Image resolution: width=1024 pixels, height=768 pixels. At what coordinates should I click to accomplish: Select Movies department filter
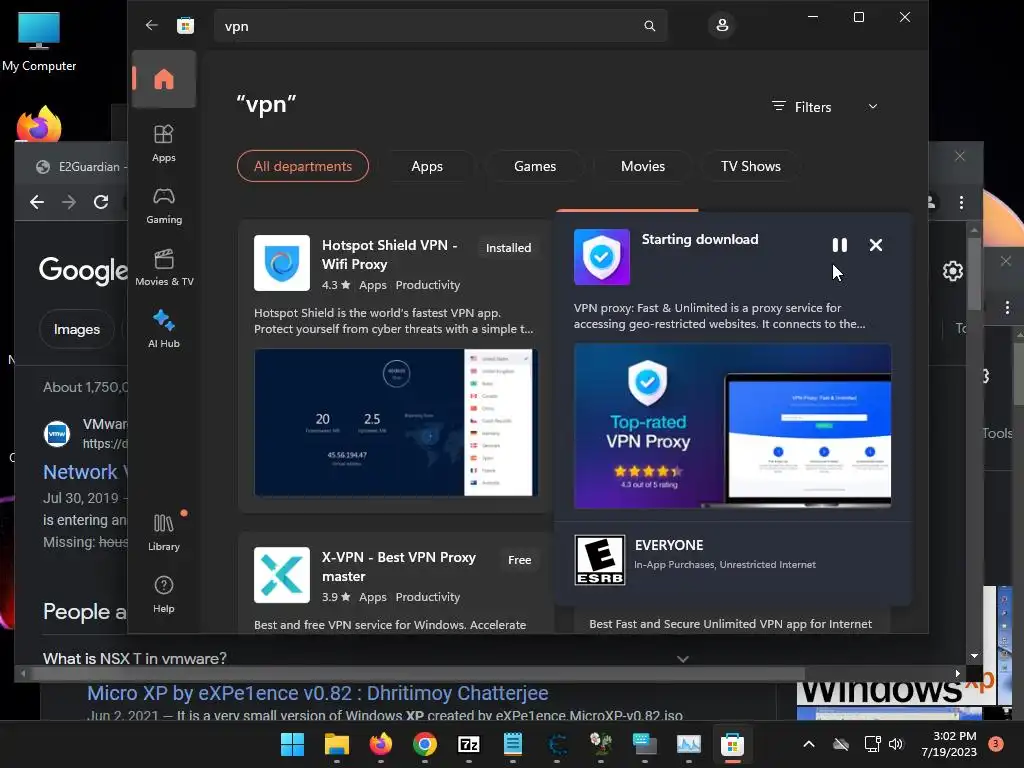pos(643,166)
